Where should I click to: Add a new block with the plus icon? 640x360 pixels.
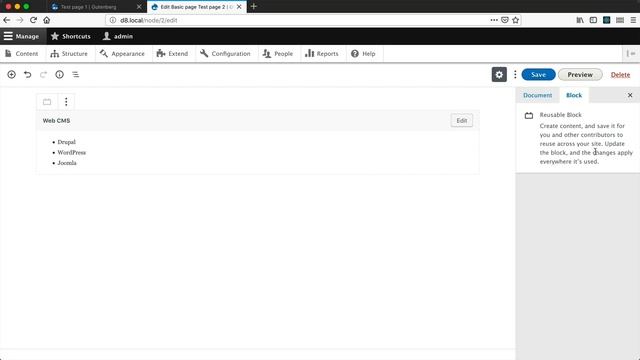(x=11, y=74)
